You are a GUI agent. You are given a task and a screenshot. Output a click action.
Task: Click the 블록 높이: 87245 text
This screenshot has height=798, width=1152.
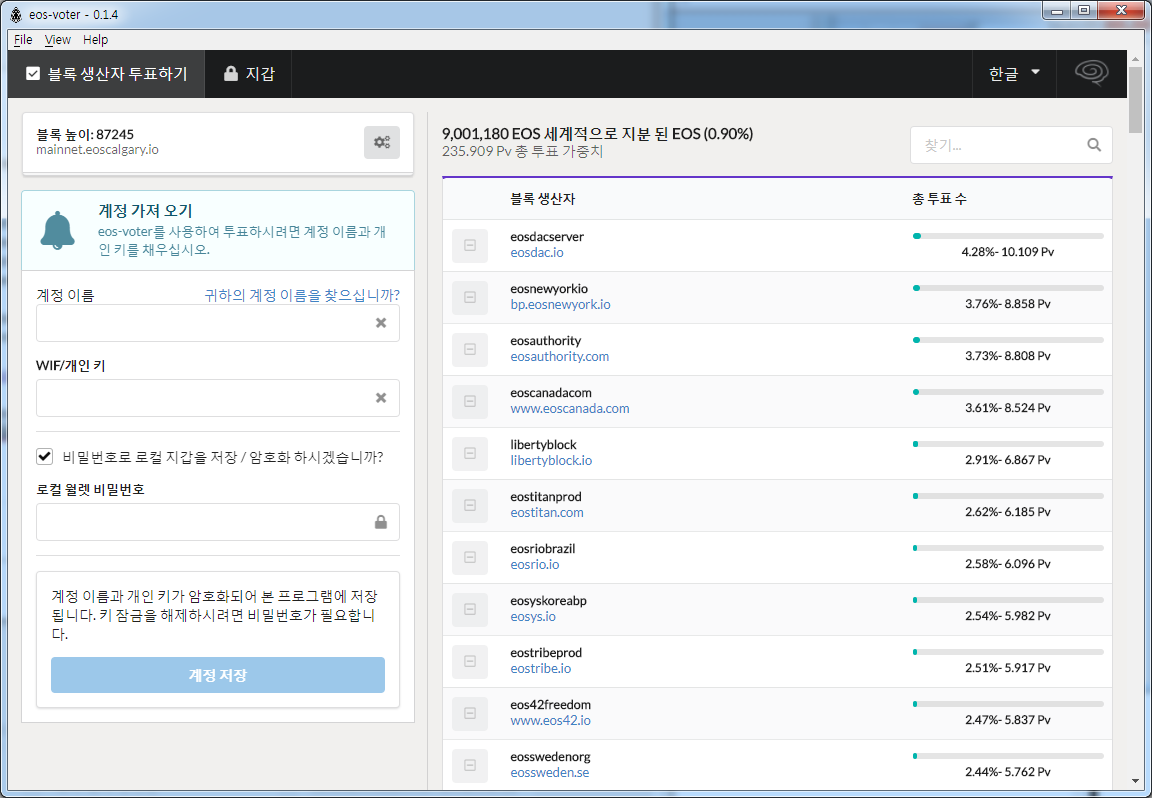click(x=85, y=134)
